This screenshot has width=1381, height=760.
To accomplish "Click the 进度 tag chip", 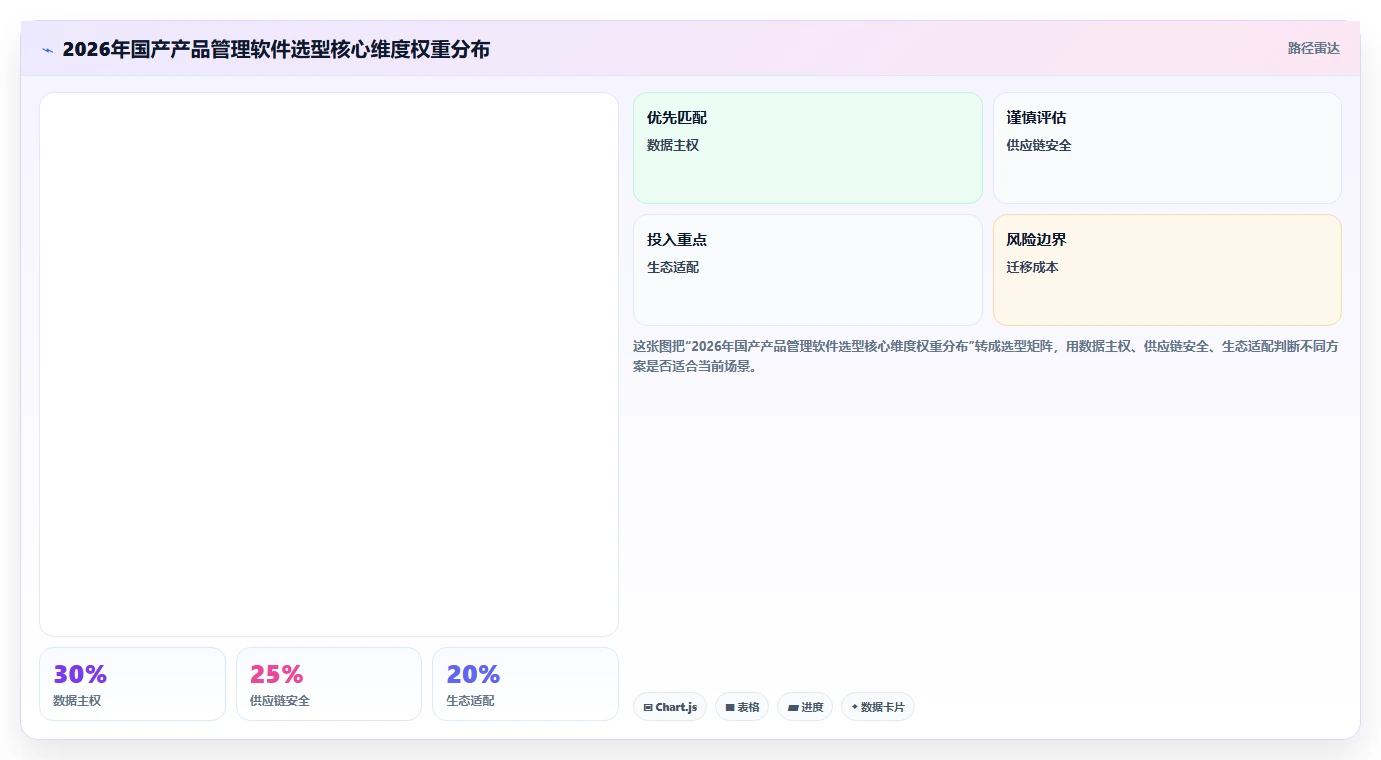I will [x=805, y=707].
